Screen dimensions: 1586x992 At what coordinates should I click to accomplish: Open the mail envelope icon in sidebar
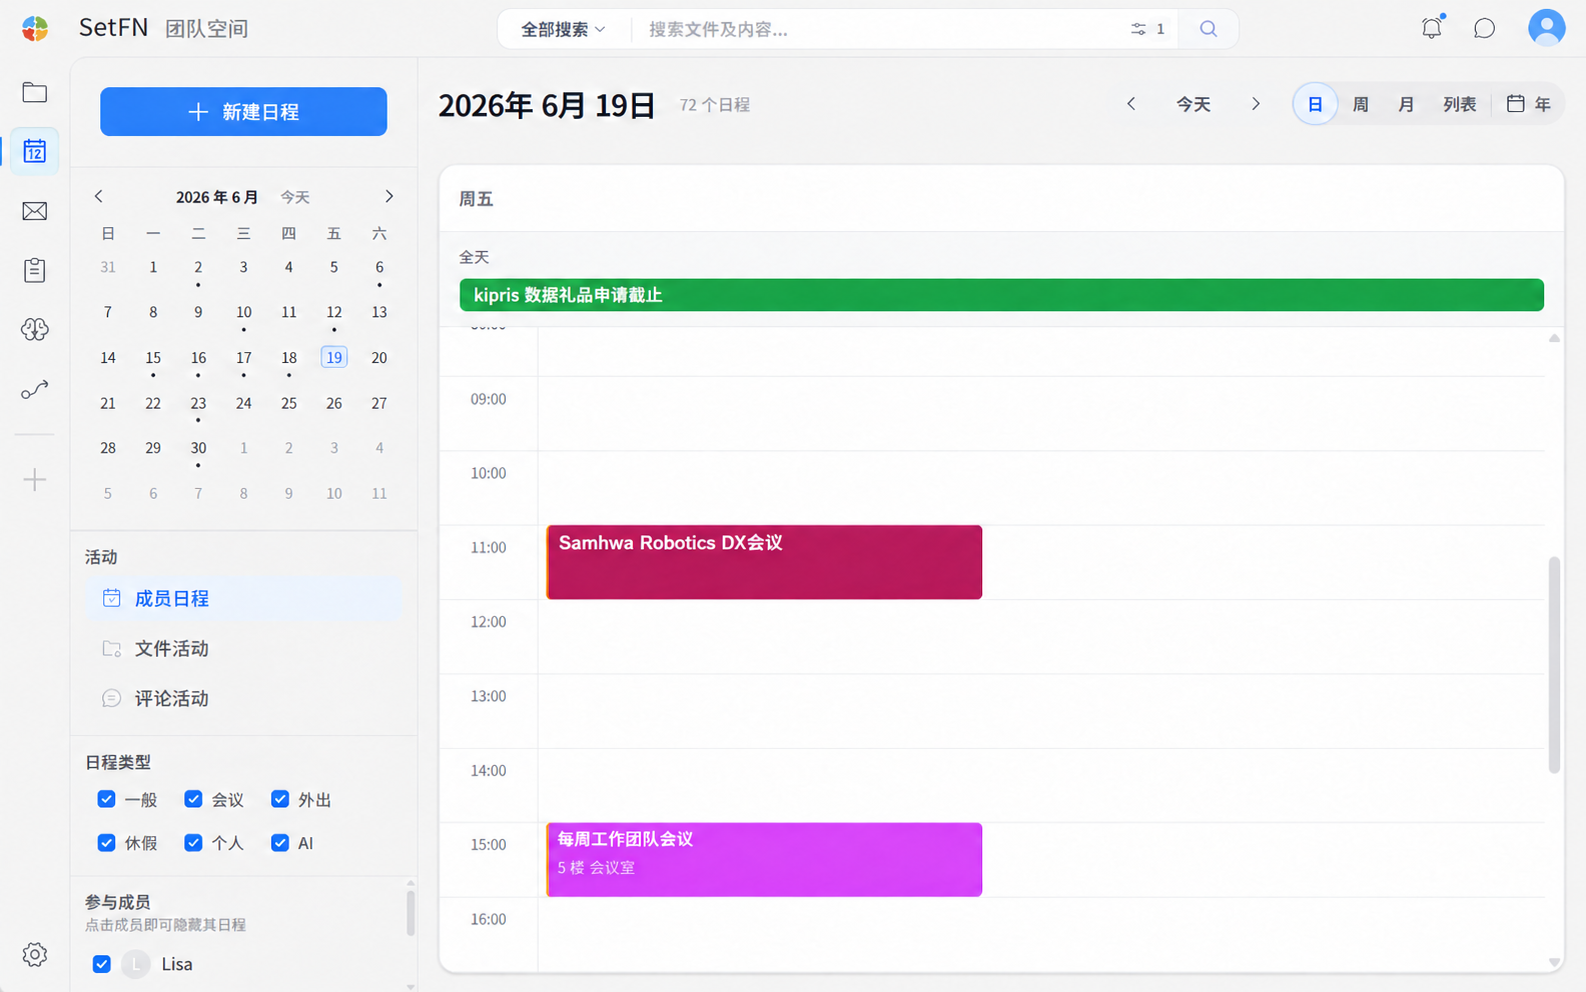point(35,211)
